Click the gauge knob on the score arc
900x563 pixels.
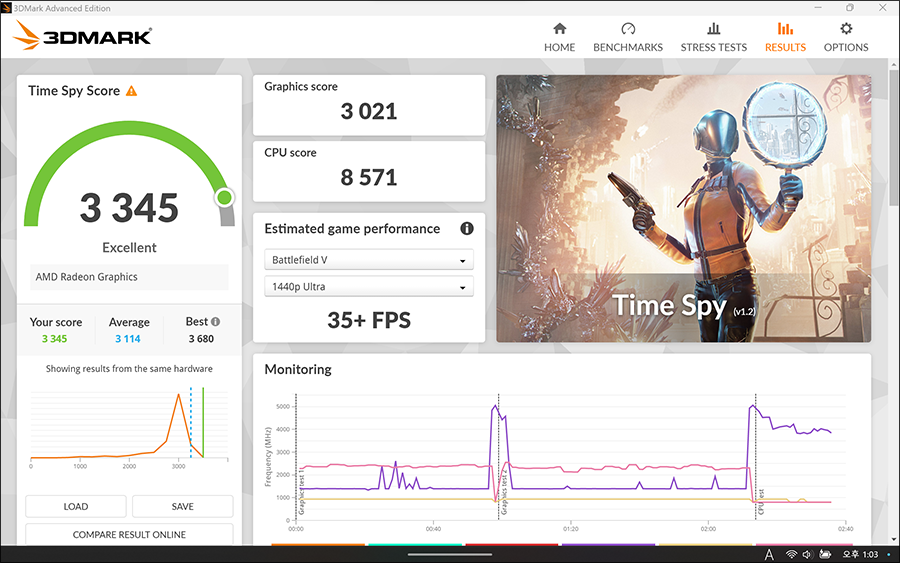point(224,197)
